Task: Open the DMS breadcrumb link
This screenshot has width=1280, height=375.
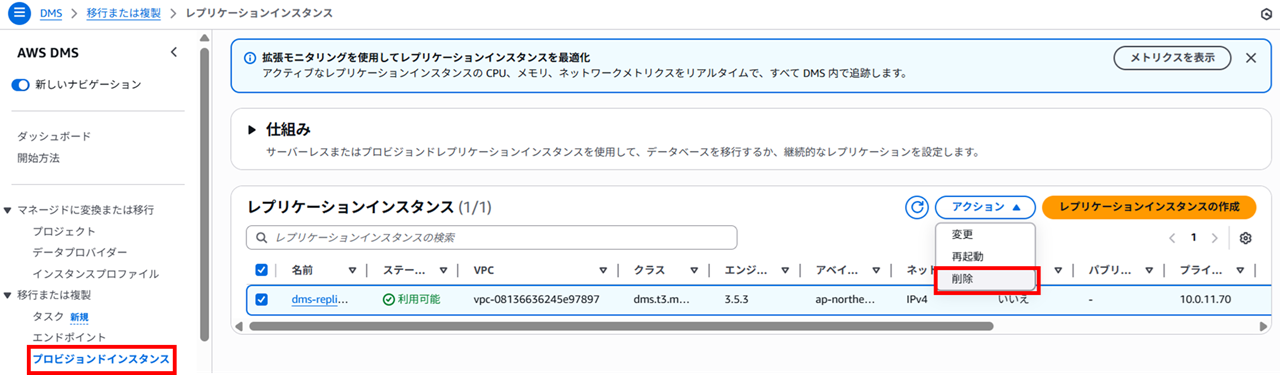Action: (51, 13)
